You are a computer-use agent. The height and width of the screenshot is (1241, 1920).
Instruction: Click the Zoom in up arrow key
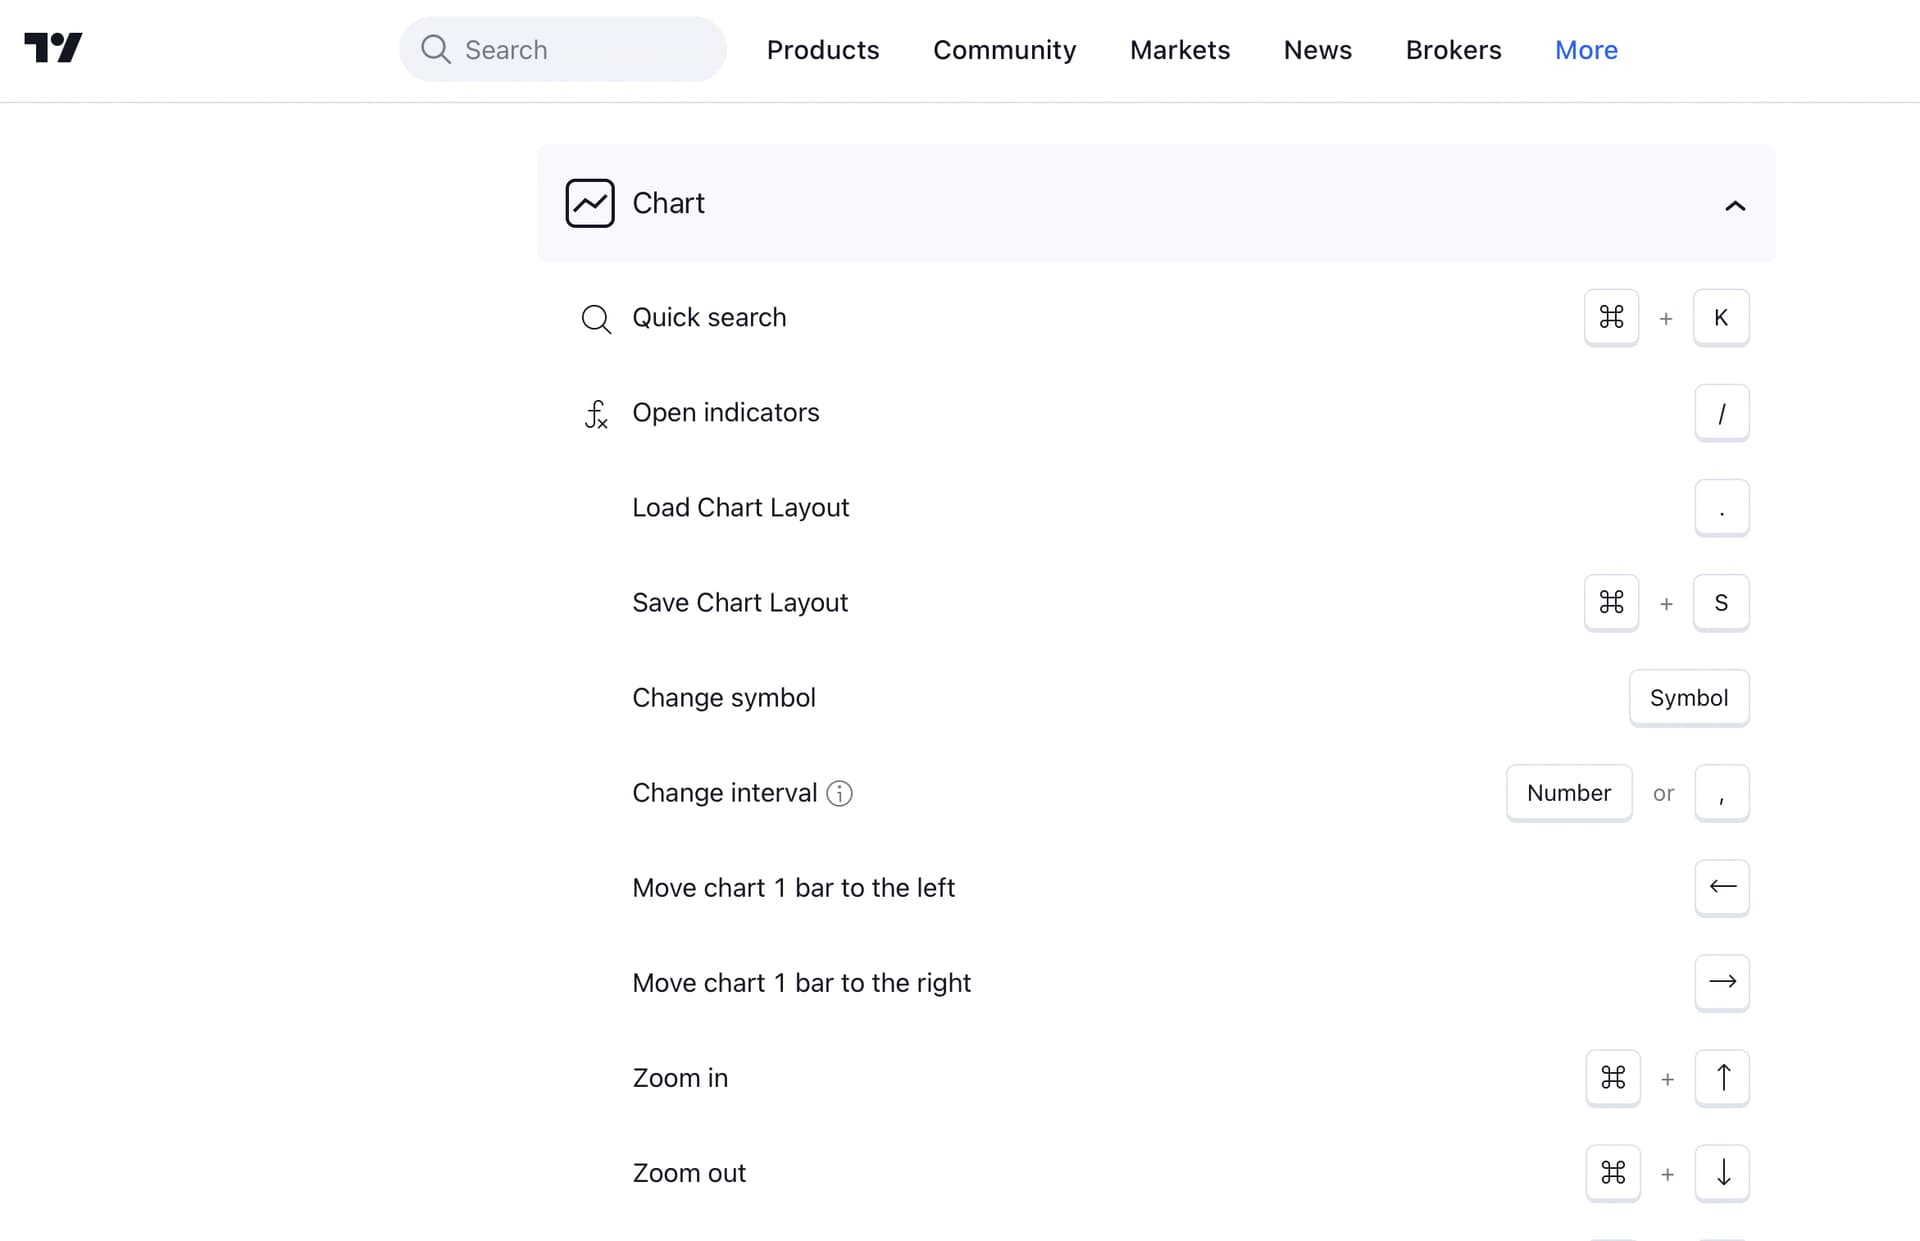pyautogui.click(x=1721, y=1077)
